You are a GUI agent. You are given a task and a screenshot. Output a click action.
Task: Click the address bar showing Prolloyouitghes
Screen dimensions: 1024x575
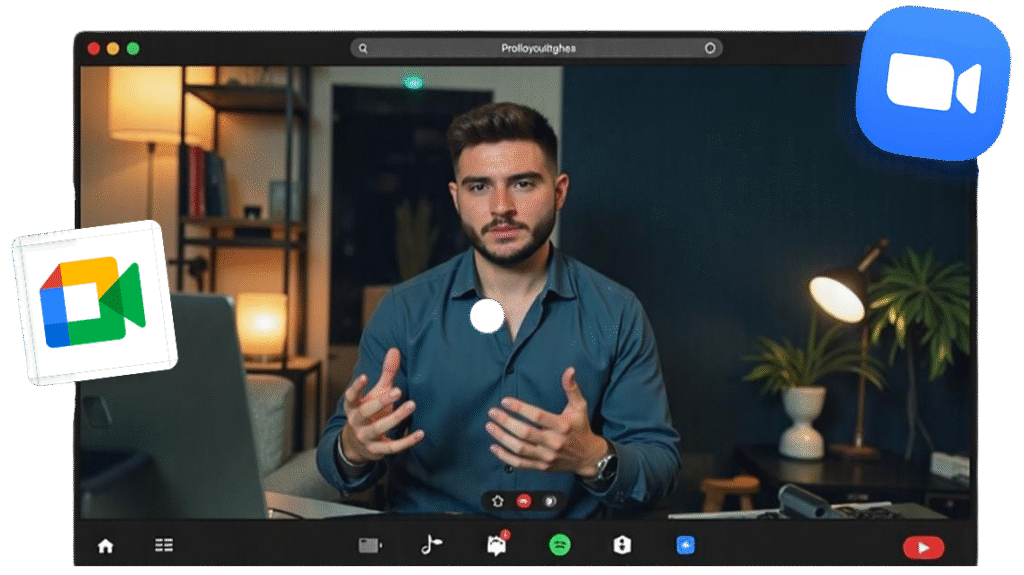click(x=537, y=48)
